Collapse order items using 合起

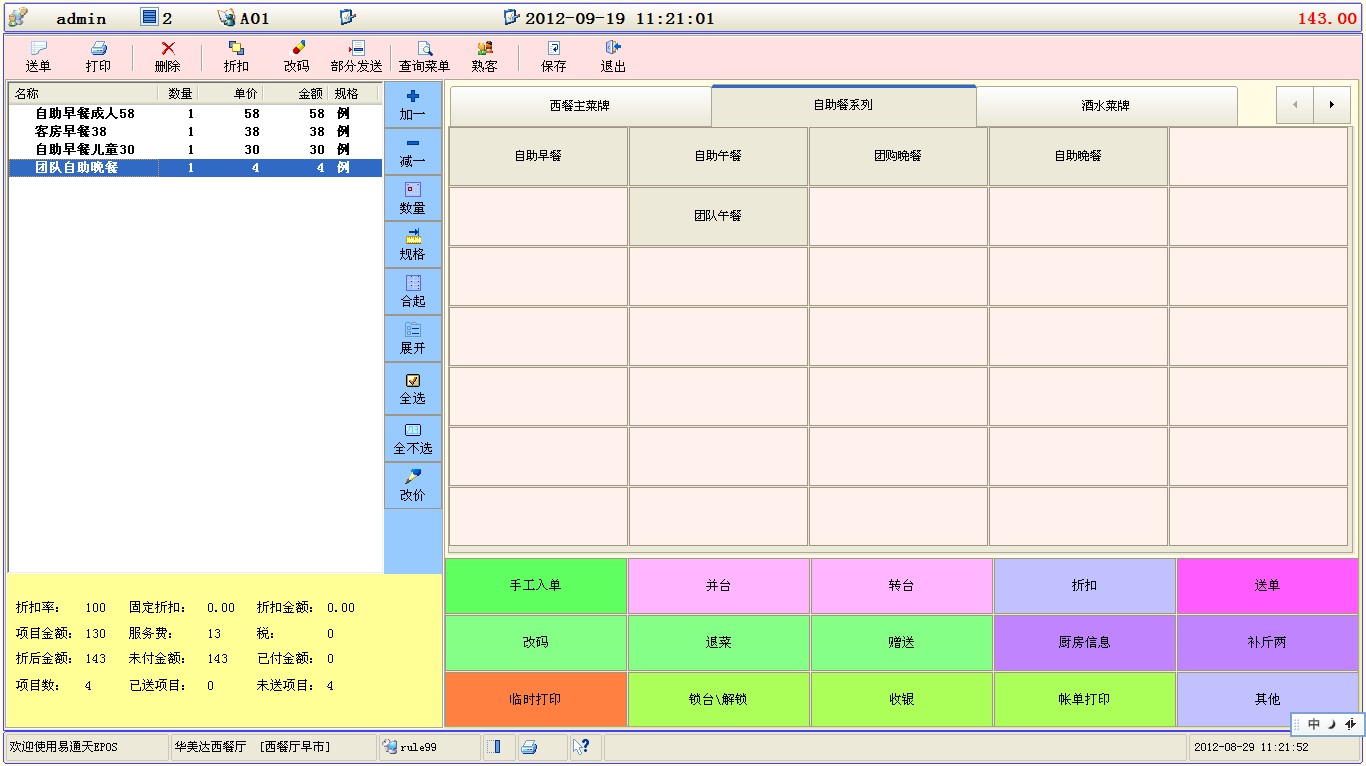(x=412, y=291)
